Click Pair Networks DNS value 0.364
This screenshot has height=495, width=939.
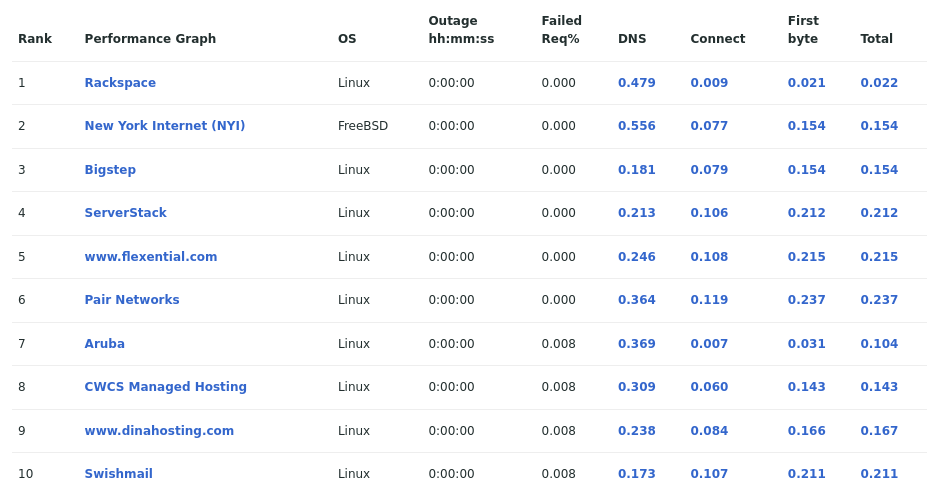637,300
